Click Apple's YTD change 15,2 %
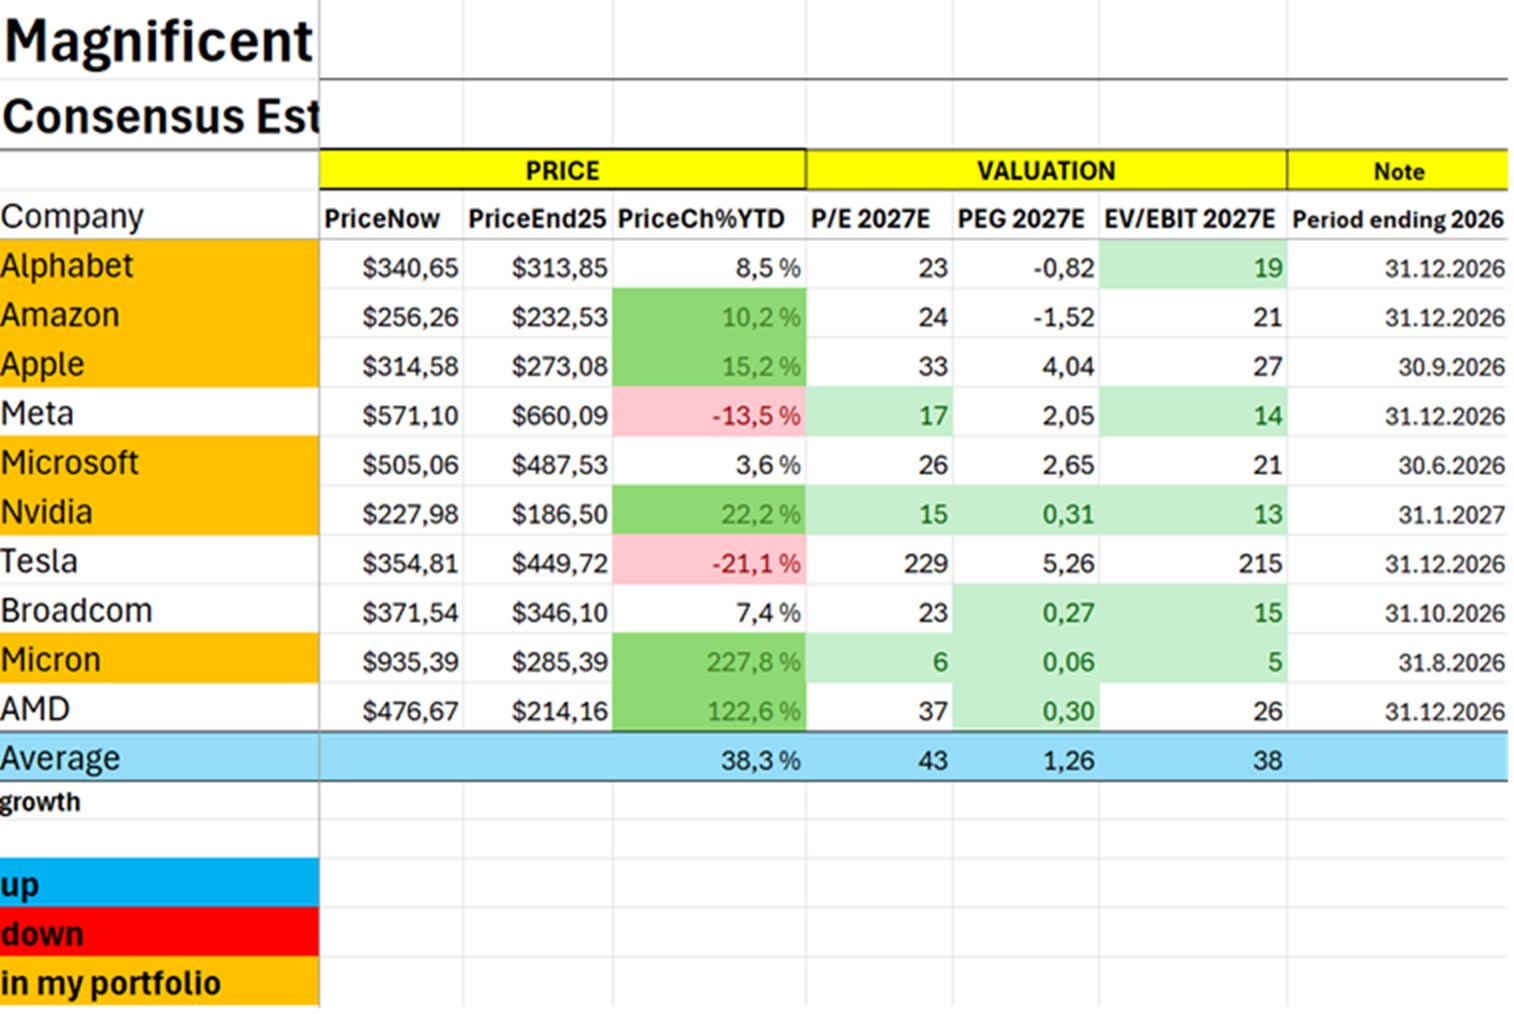The height and width of the screenshot is (1014, 1514). 709,363
